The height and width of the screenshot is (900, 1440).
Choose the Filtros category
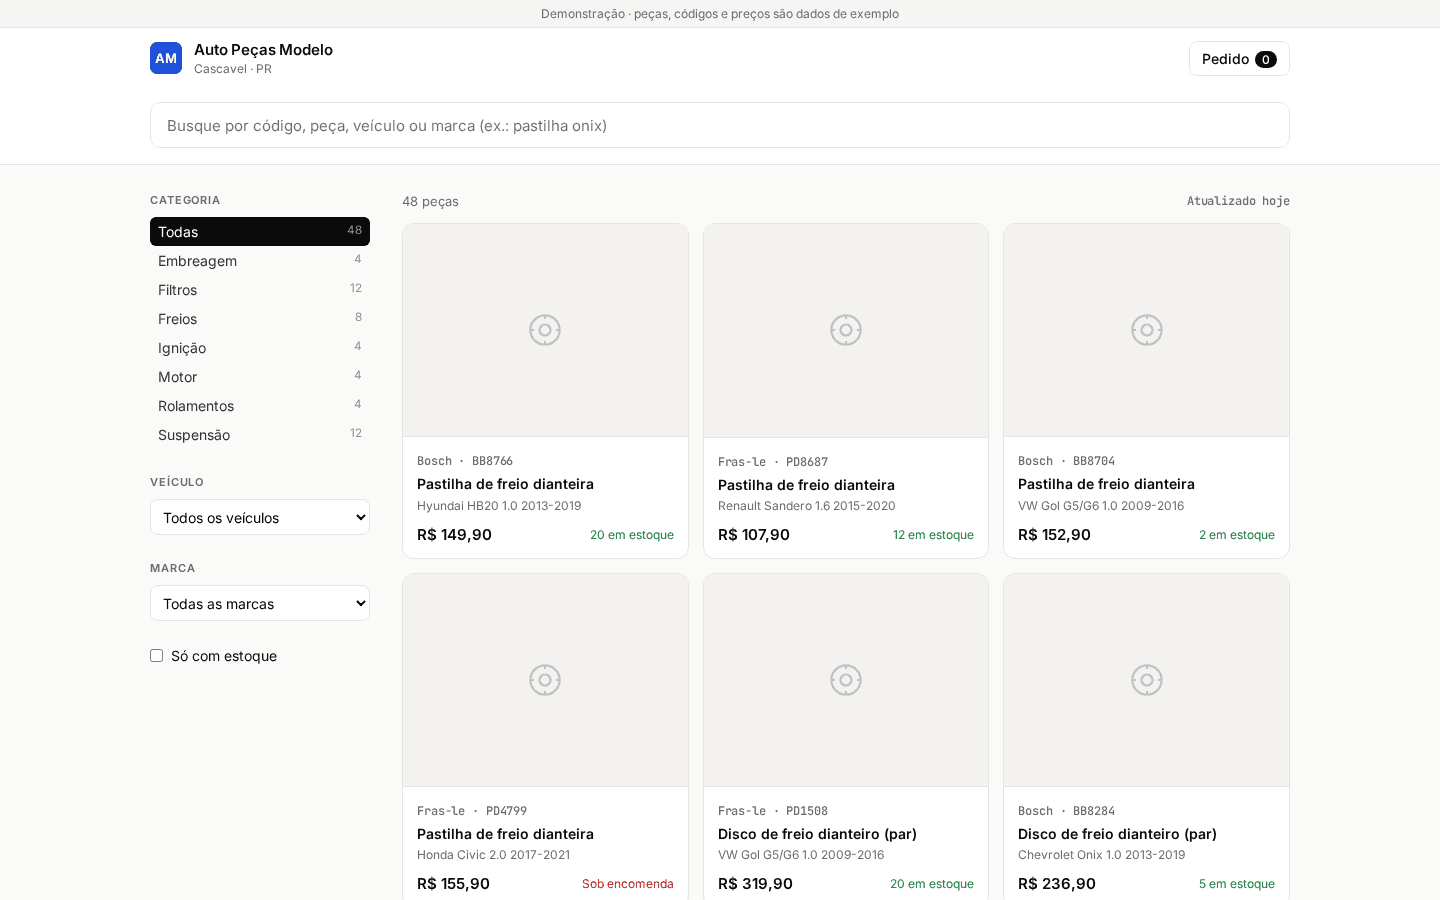260,289
